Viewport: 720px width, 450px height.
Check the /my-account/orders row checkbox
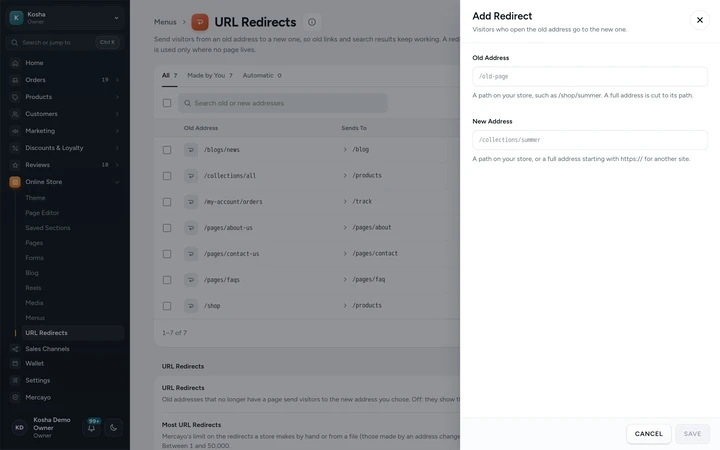point(167,202)
